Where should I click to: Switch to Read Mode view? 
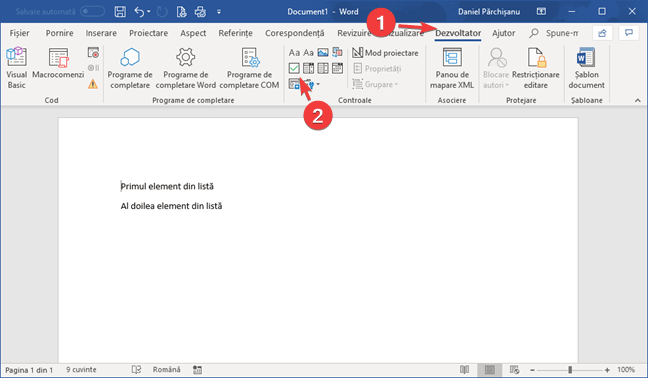(x=465, y=370)
